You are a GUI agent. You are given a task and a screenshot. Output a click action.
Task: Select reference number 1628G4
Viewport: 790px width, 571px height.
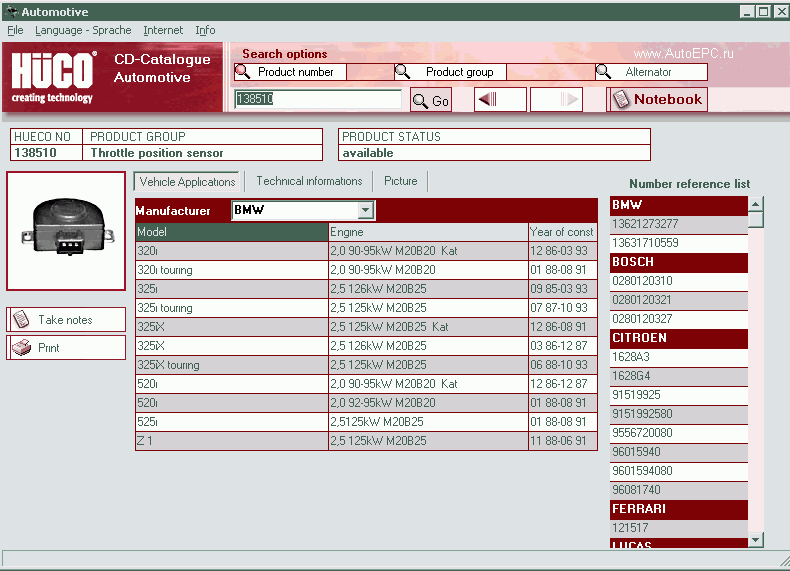[679, 376]
